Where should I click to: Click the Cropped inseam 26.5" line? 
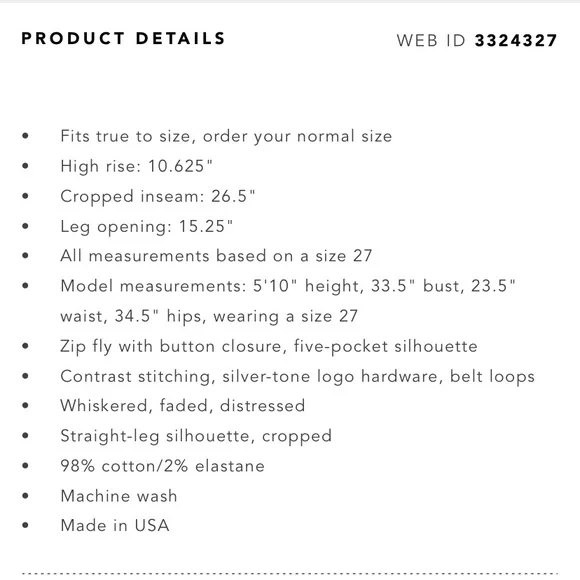(x=158, y=196)
